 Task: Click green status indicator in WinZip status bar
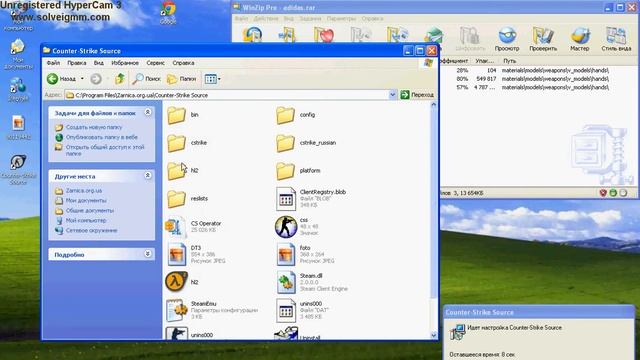(613, 193)
